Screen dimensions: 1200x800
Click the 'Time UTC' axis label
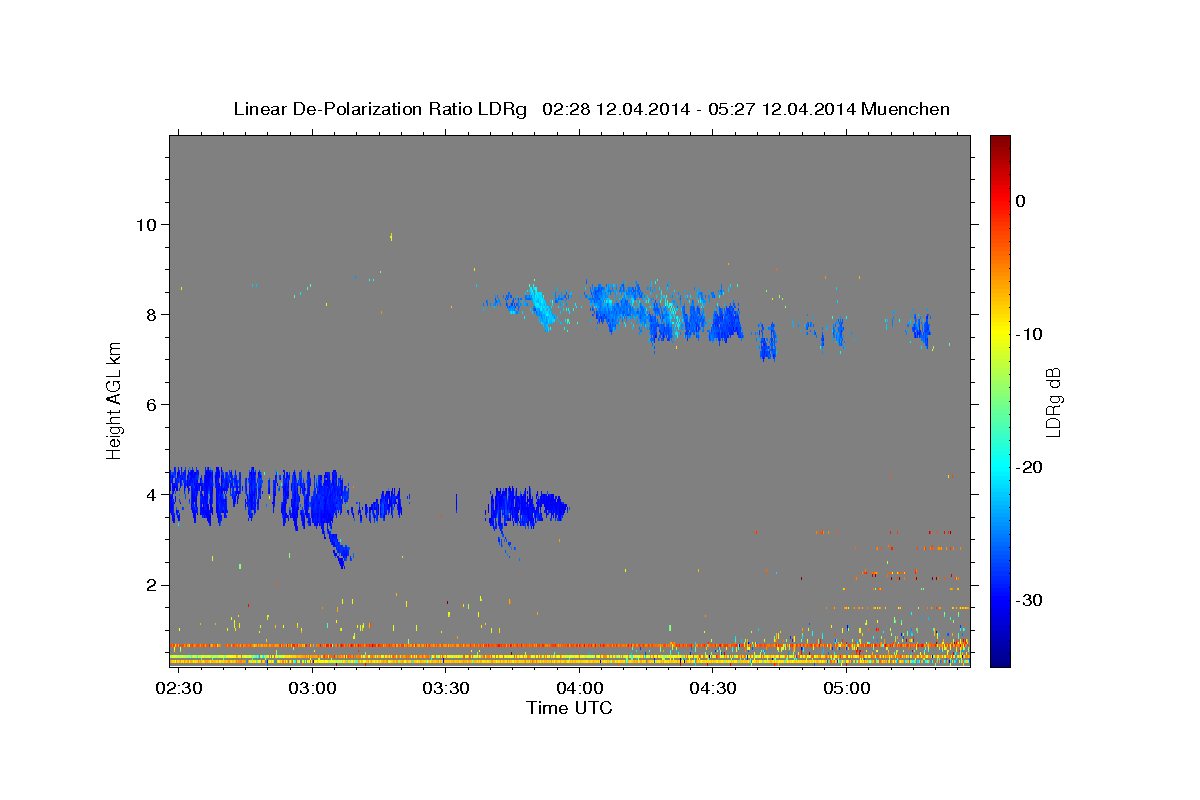click(569, 708)
